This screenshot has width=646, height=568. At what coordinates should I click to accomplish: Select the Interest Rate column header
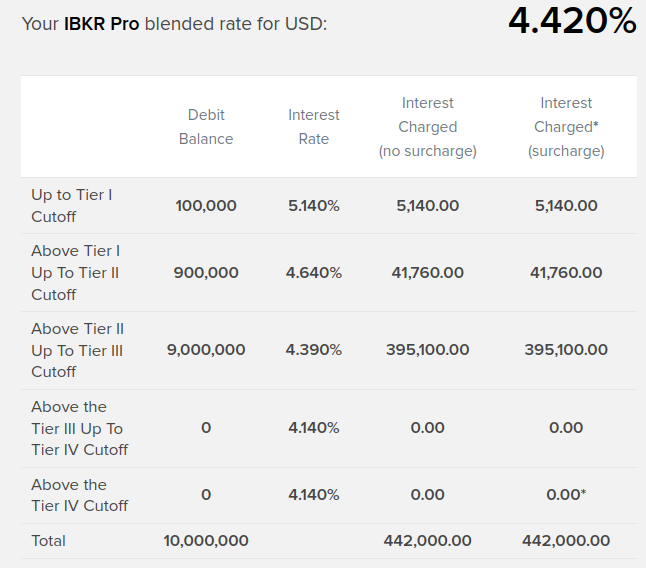point(314,127)
